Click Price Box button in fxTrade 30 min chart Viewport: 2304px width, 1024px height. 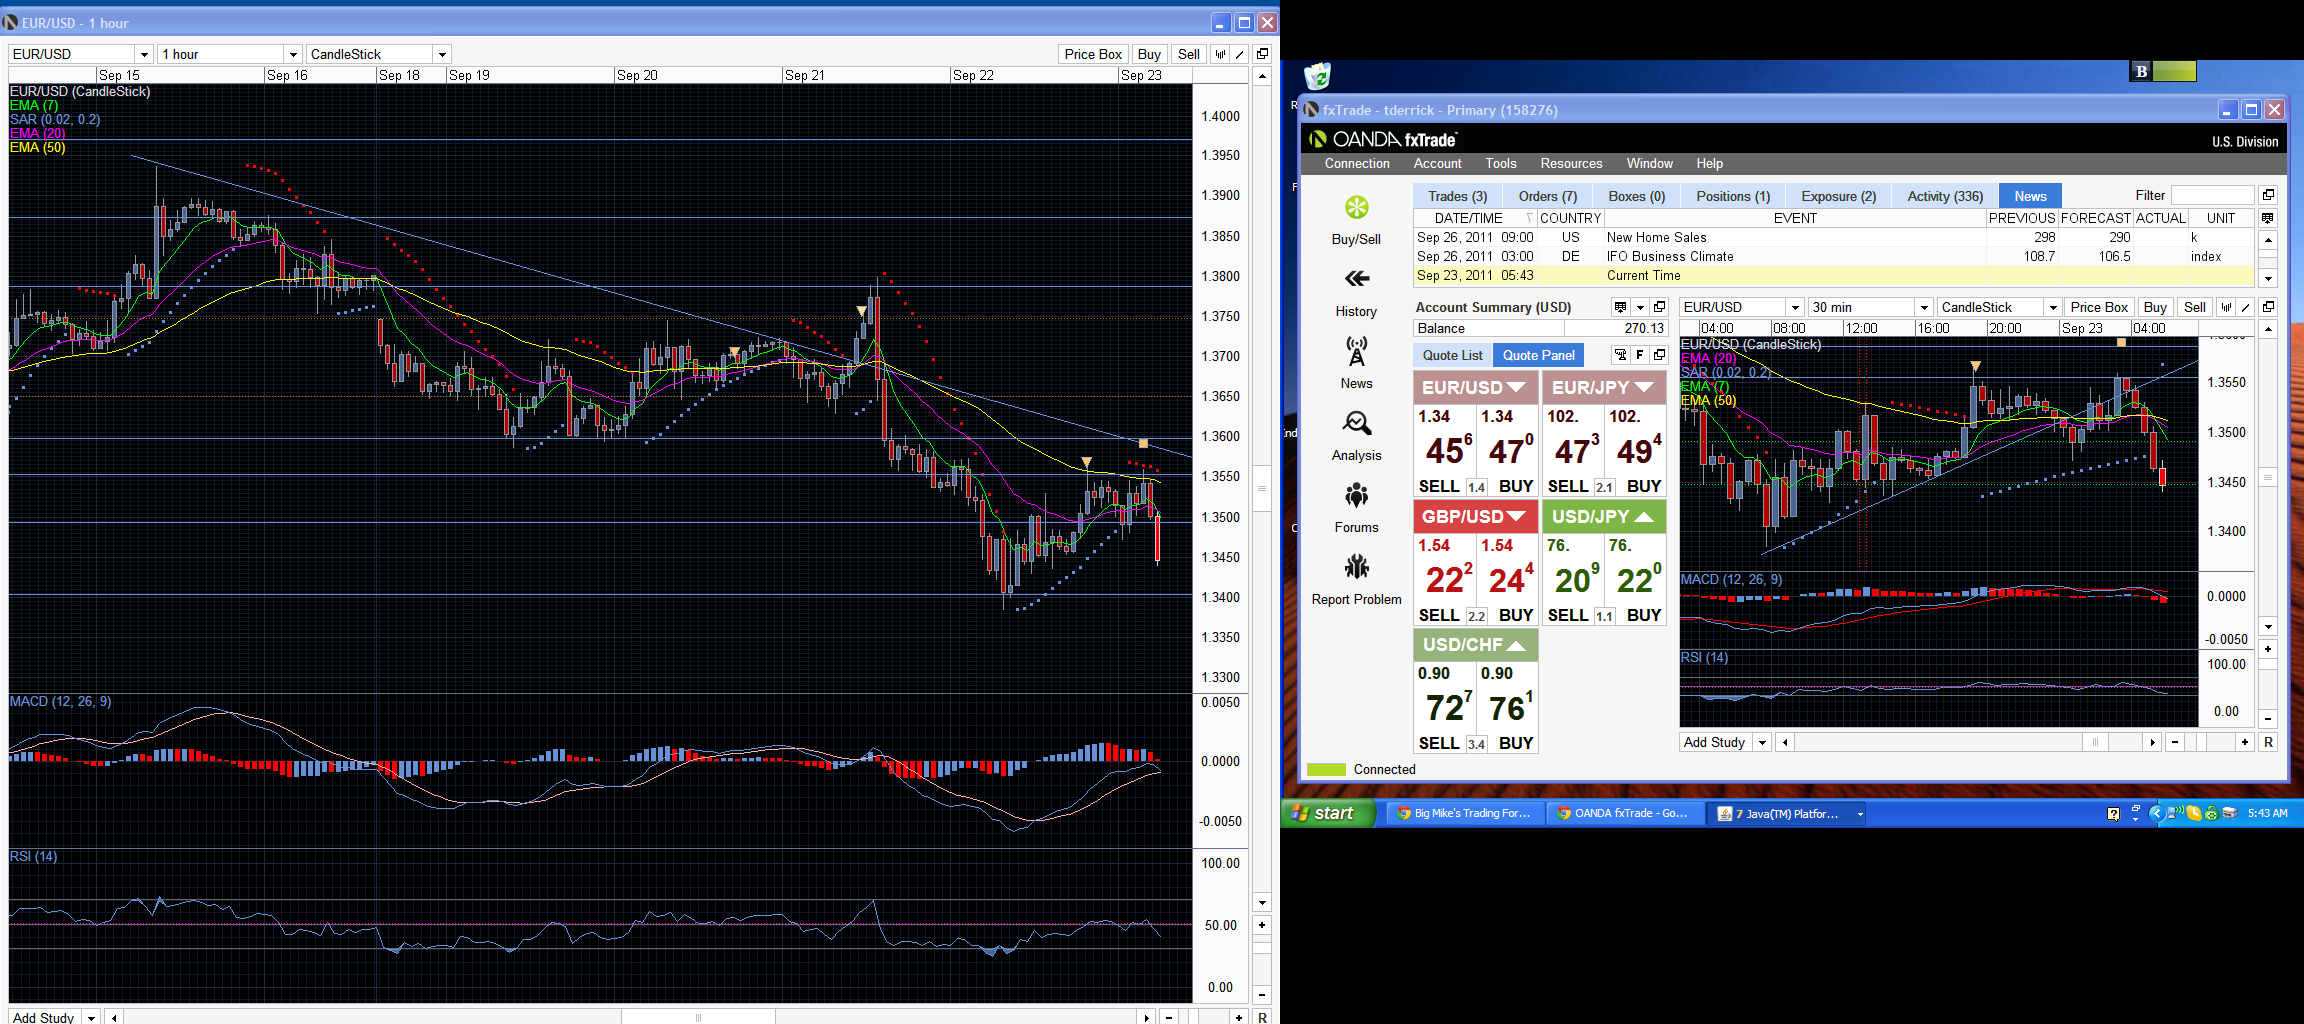point(2099,307)
